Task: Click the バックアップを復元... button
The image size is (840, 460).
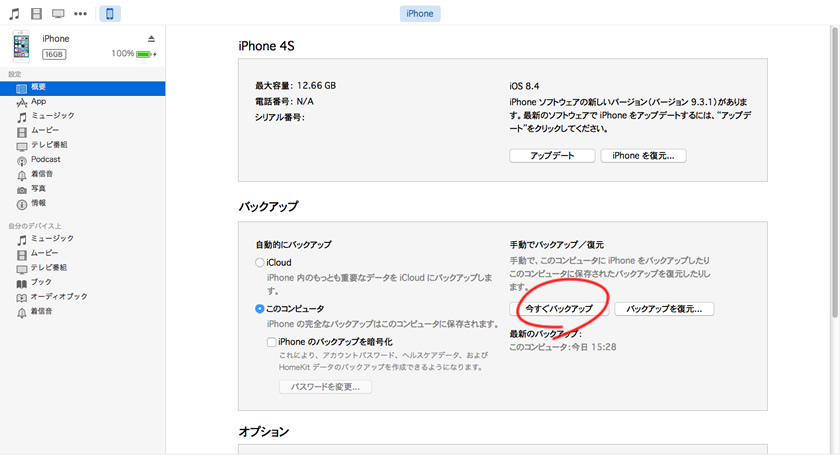Action: 664,309
